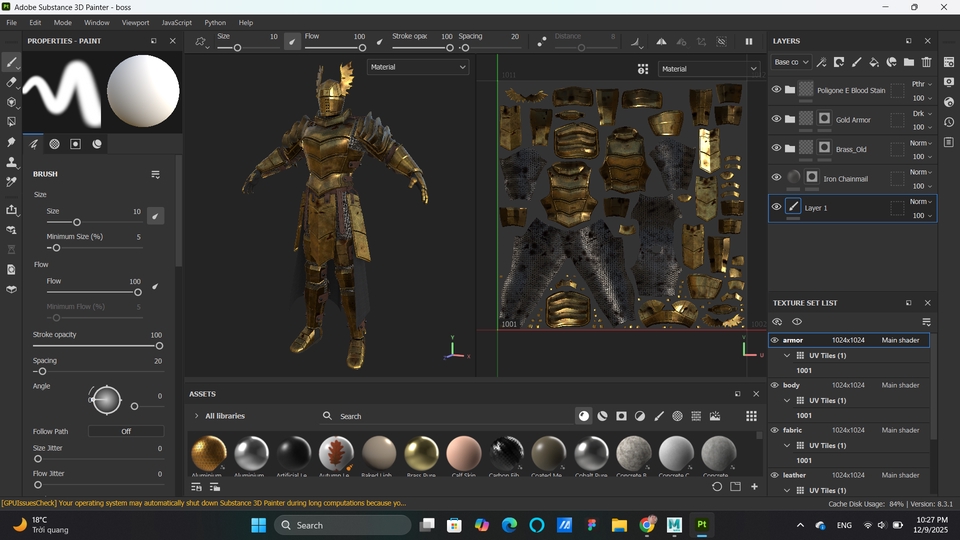This screenshot has width=960, height=540.
Task: Open the Python menu
Action: [x=215, y=22]
